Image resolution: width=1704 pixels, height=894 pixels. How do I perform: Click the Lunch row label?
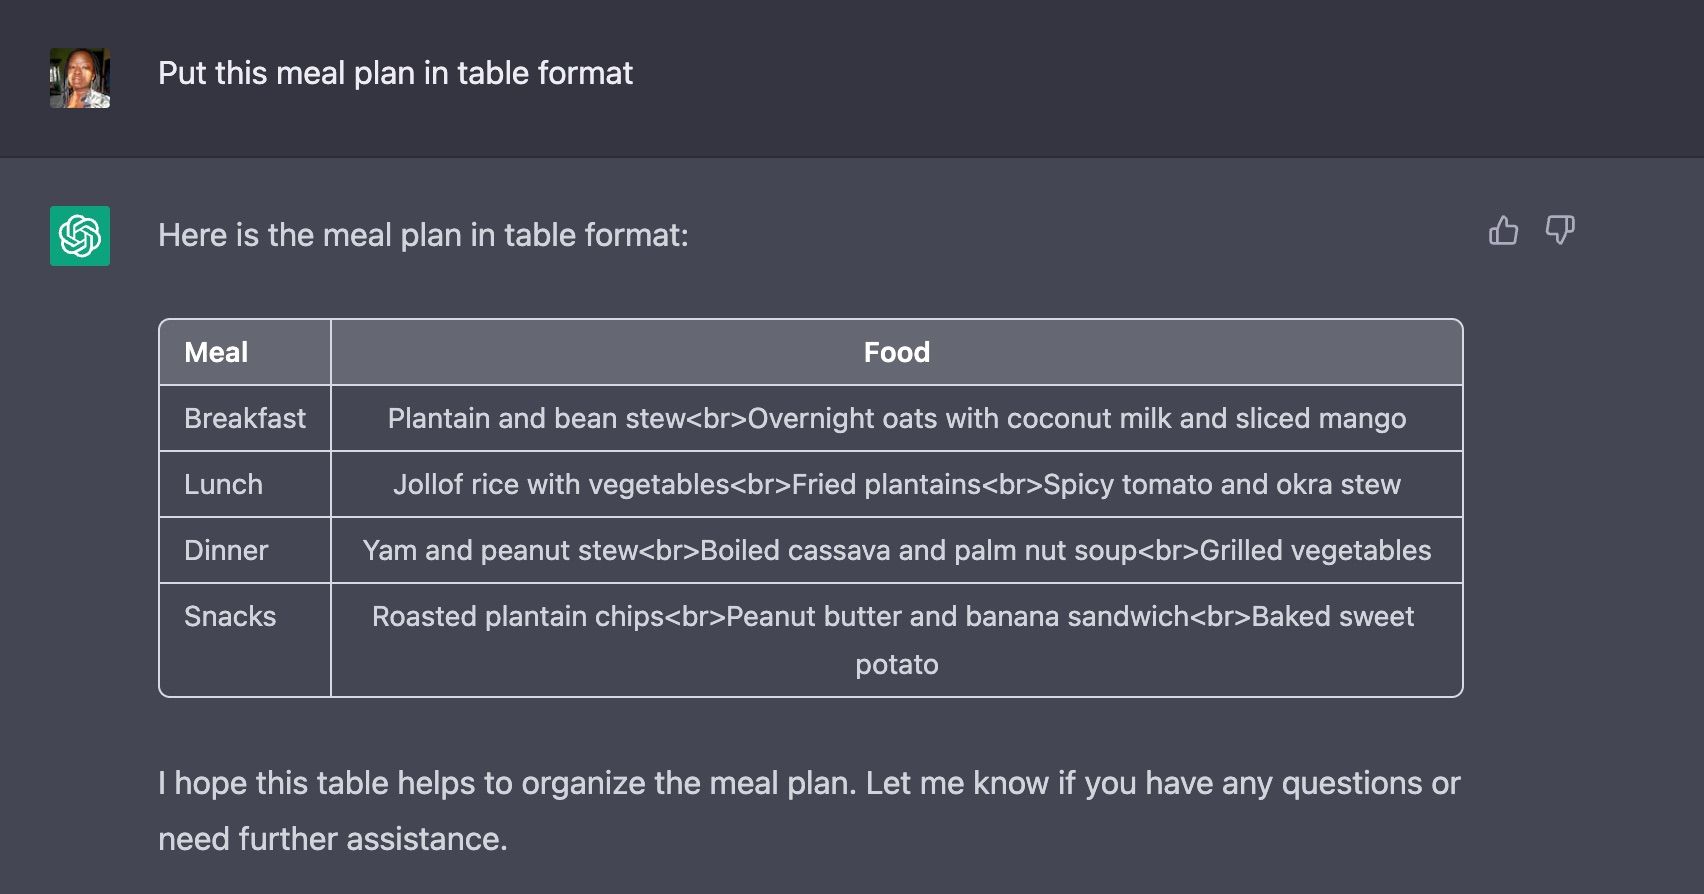point(223,484)
